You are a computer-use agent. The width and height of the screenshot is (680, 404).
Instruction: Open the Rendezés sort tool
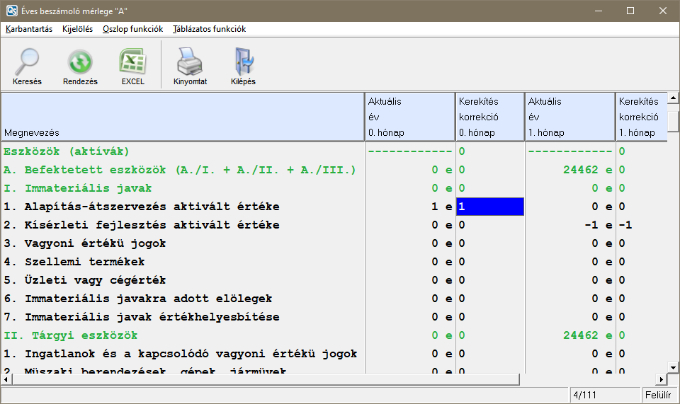(80, 65)
